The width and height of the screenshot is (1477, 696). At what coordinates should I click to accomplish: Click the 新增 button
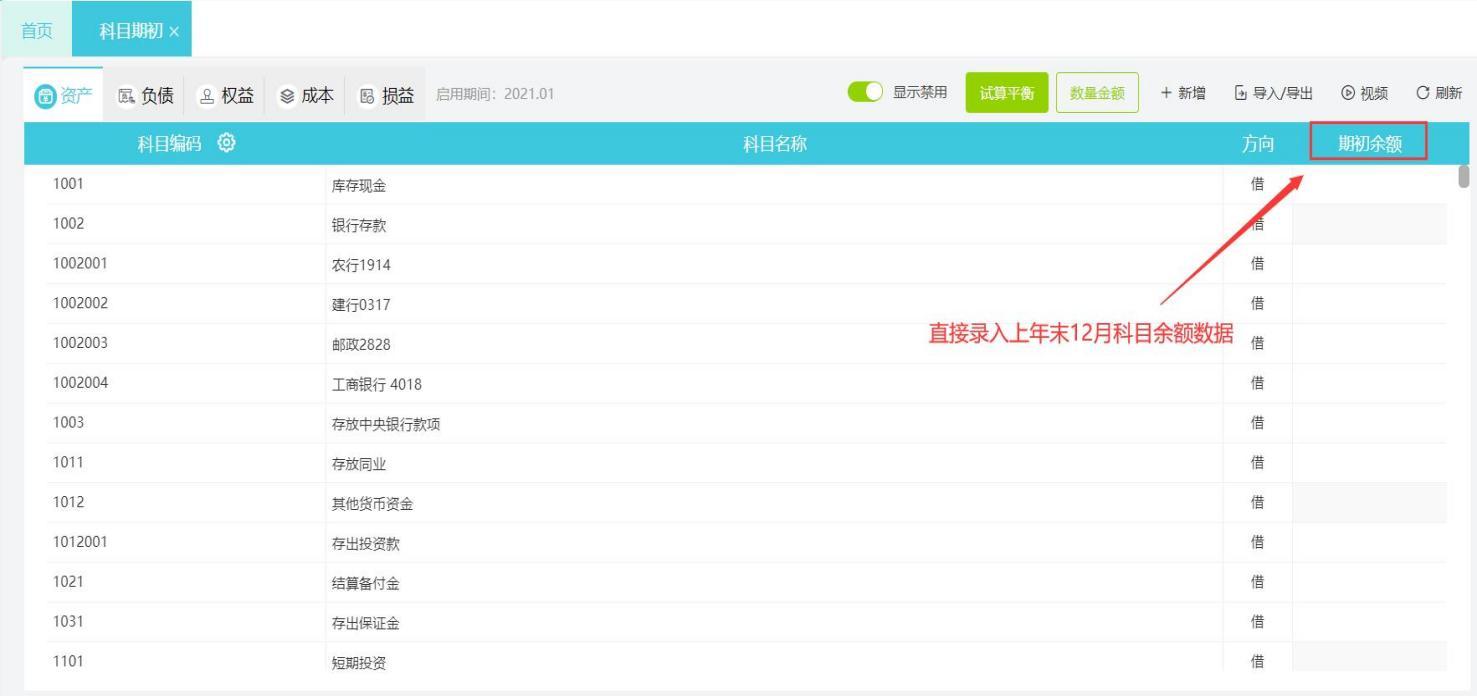pos(1182,93)
